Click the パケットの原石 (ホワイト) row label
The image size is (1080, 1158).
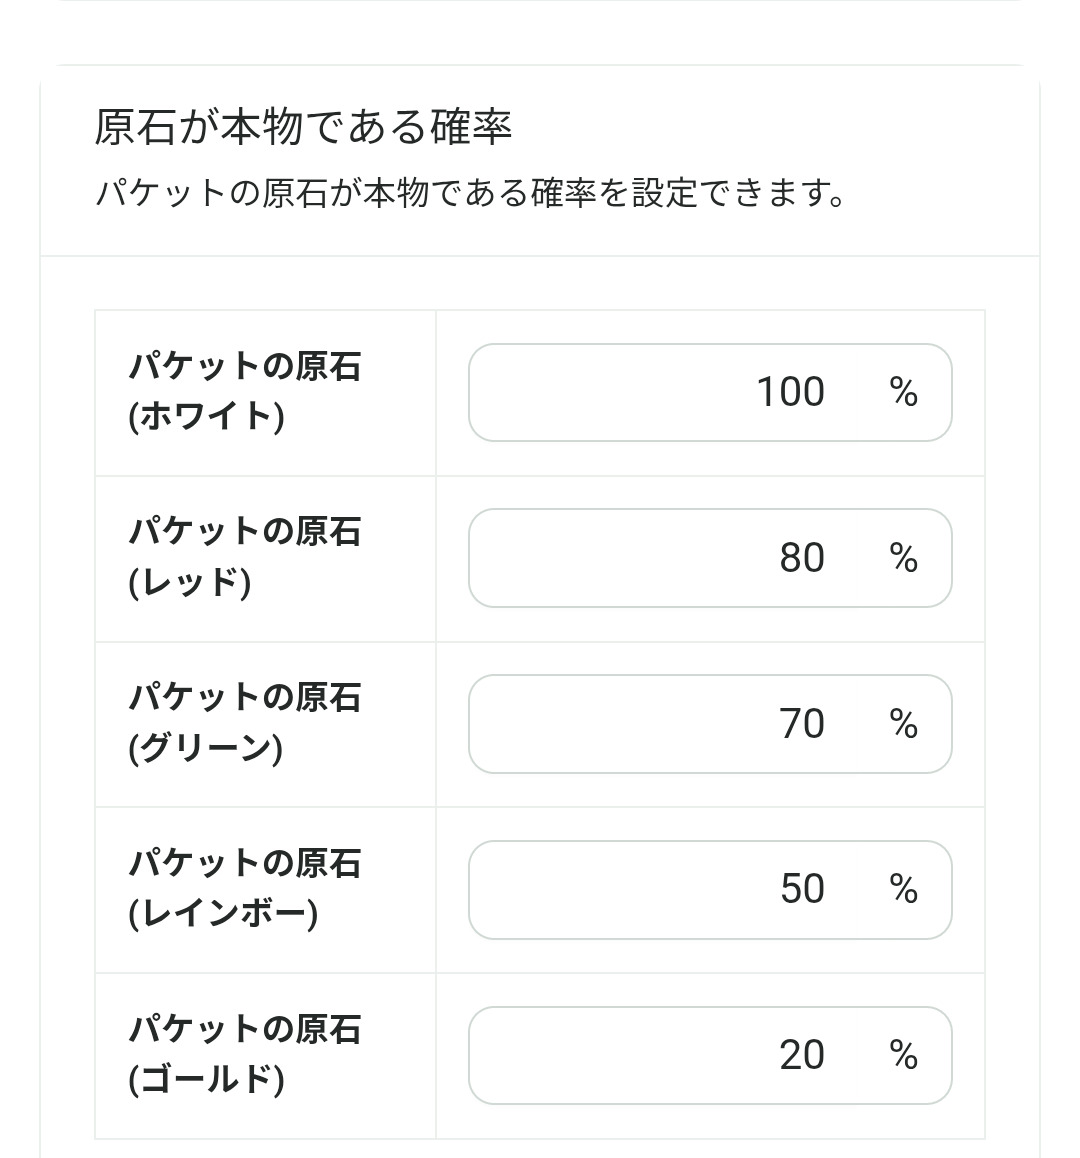click(x=244, y=392)
